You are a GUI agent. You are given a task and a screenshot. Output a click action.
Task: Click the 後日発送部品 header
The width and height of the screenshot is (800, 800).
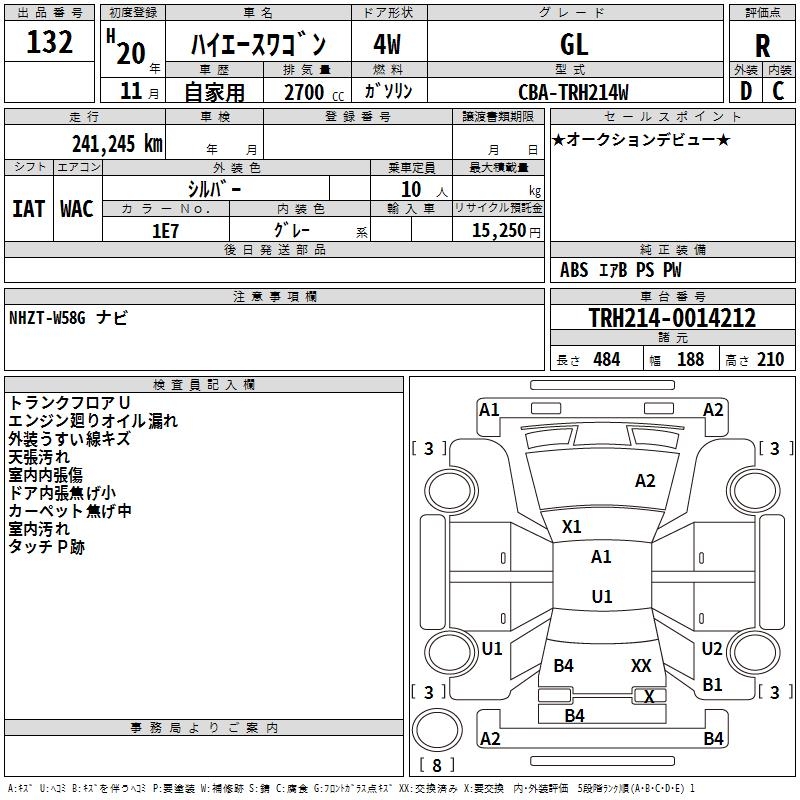pyautogui.click(x=274, y=249)
